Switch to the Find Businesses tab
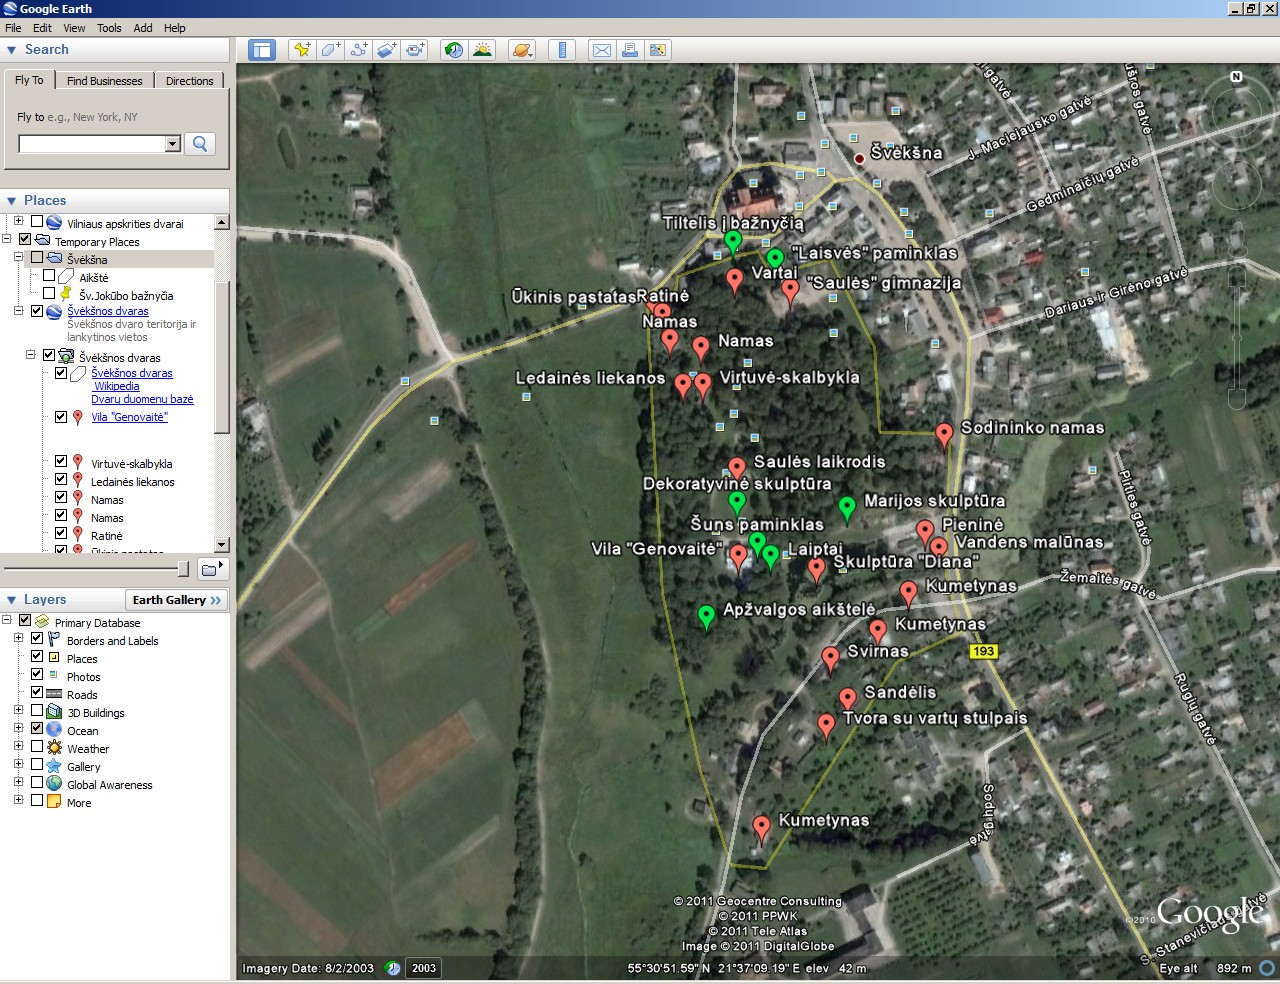Image resolution: width=1280 pixels, height=984 pixels. coord(104,81)
